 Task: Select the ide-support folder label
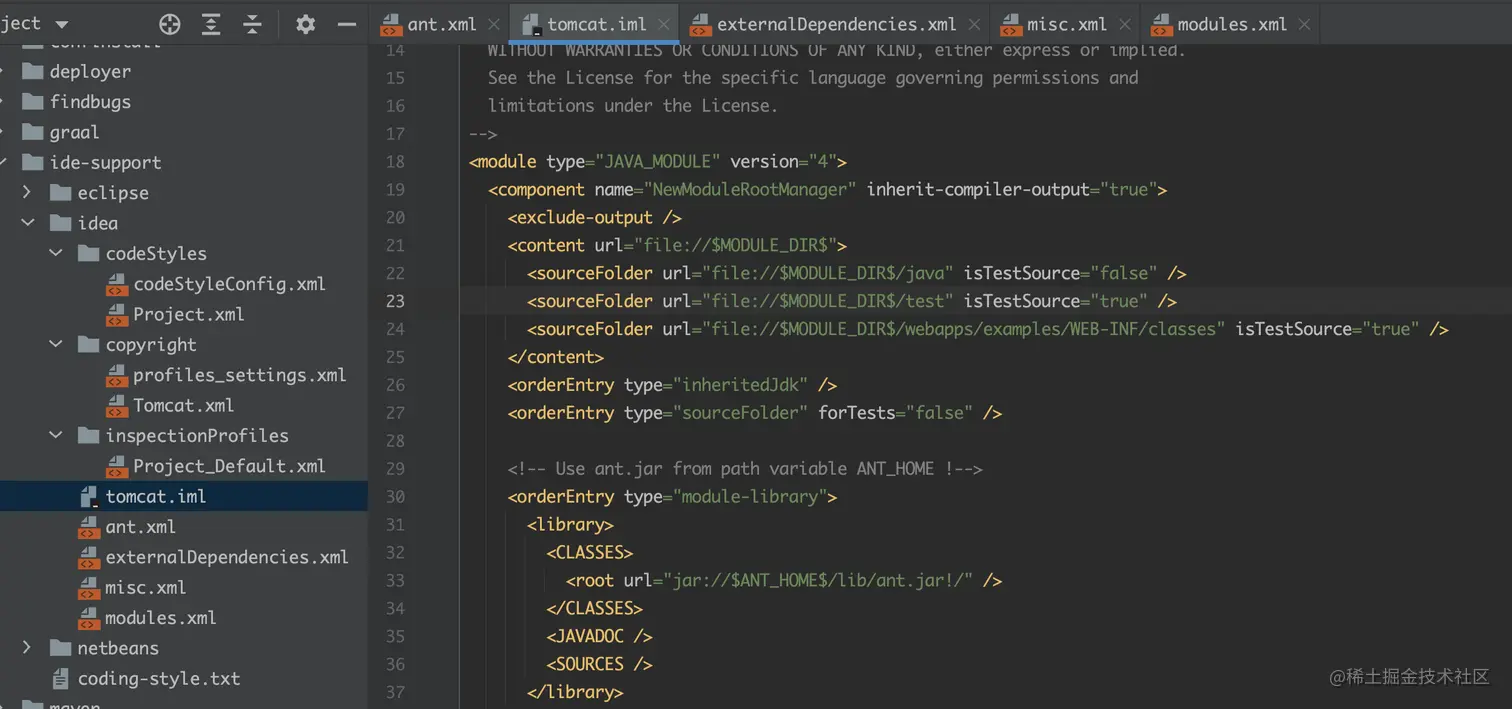(105, 162)
